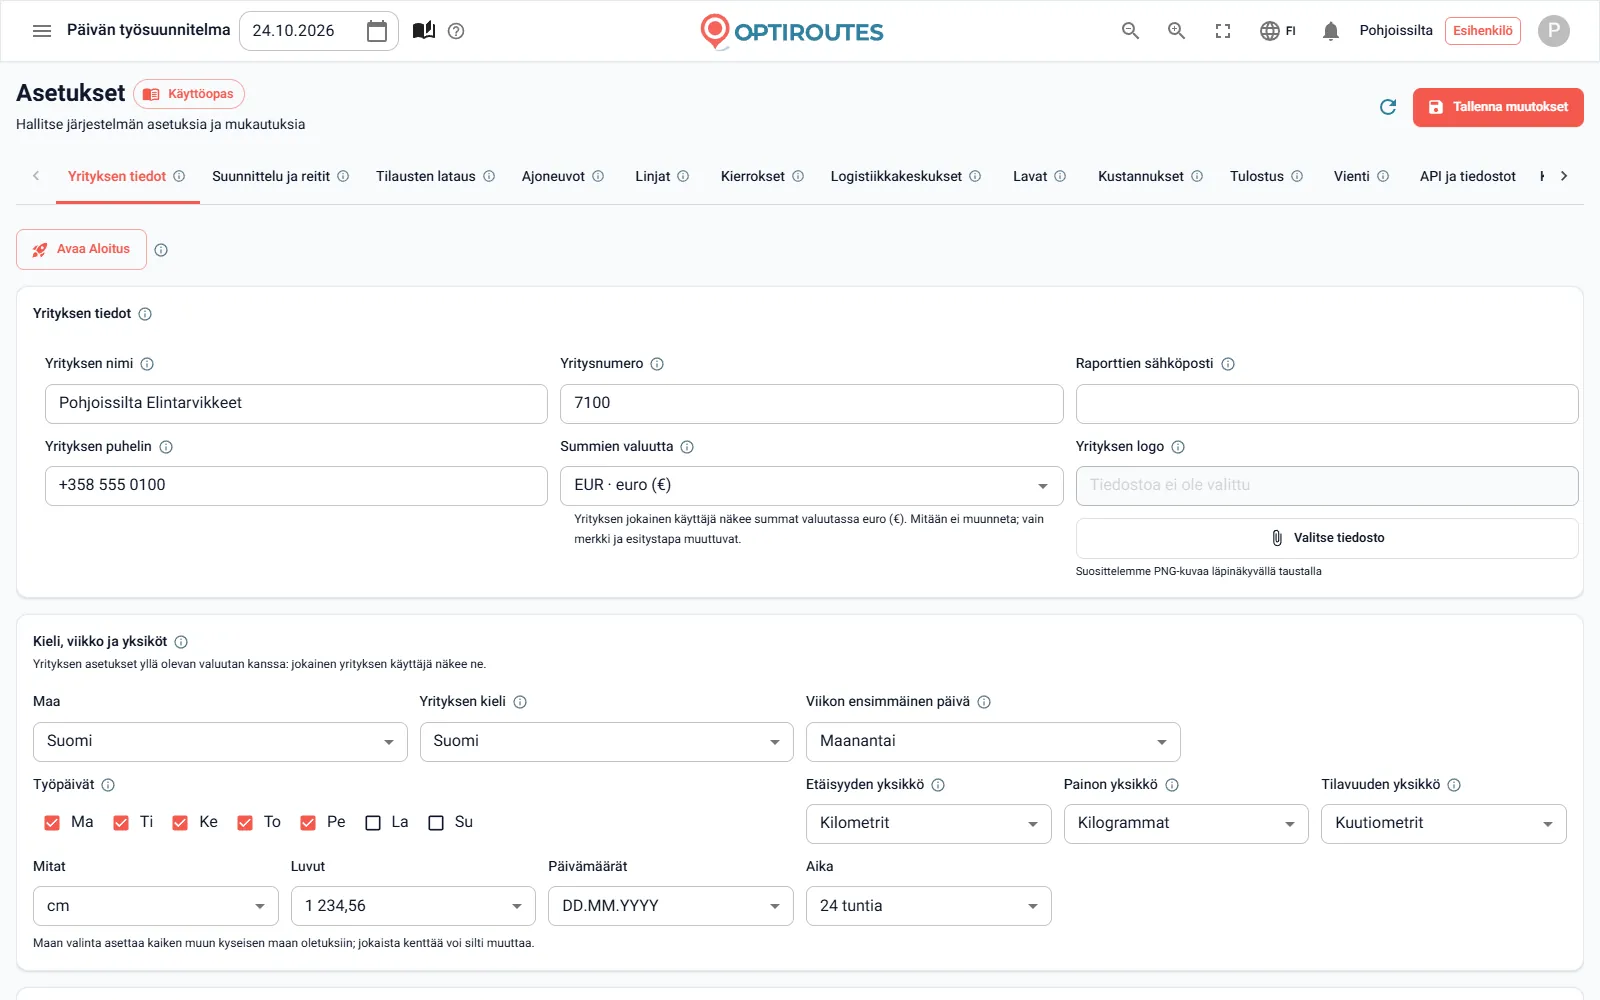Viewport: 1600px width, 1000px height.
Task: Enable the La workday checkbox
Action: [373, 823]
